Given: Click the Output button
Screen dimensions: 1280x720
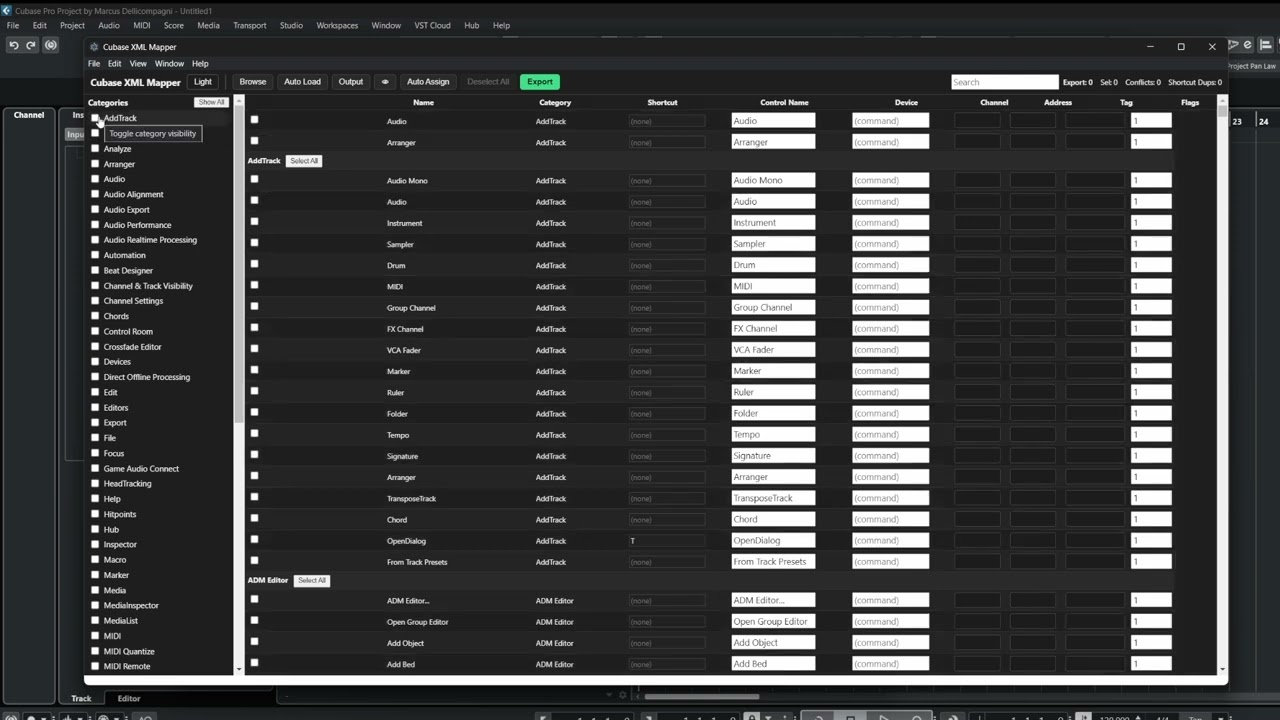Looking at the screenshot, I should 351,82.
